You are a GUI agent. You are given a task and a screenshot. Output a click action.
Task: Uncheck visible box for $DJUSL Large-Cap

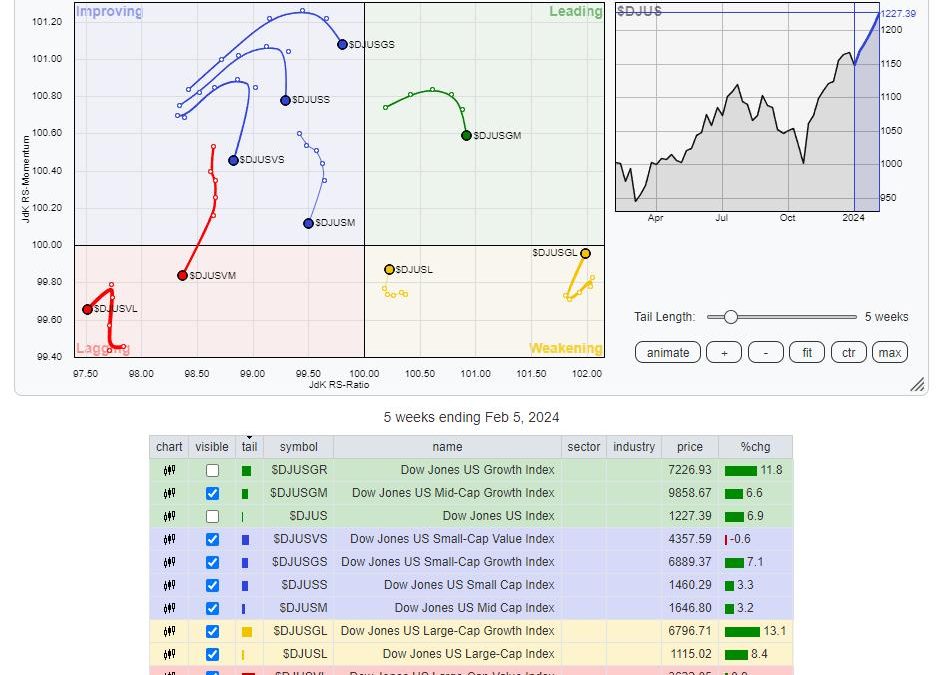coord(212,654)
